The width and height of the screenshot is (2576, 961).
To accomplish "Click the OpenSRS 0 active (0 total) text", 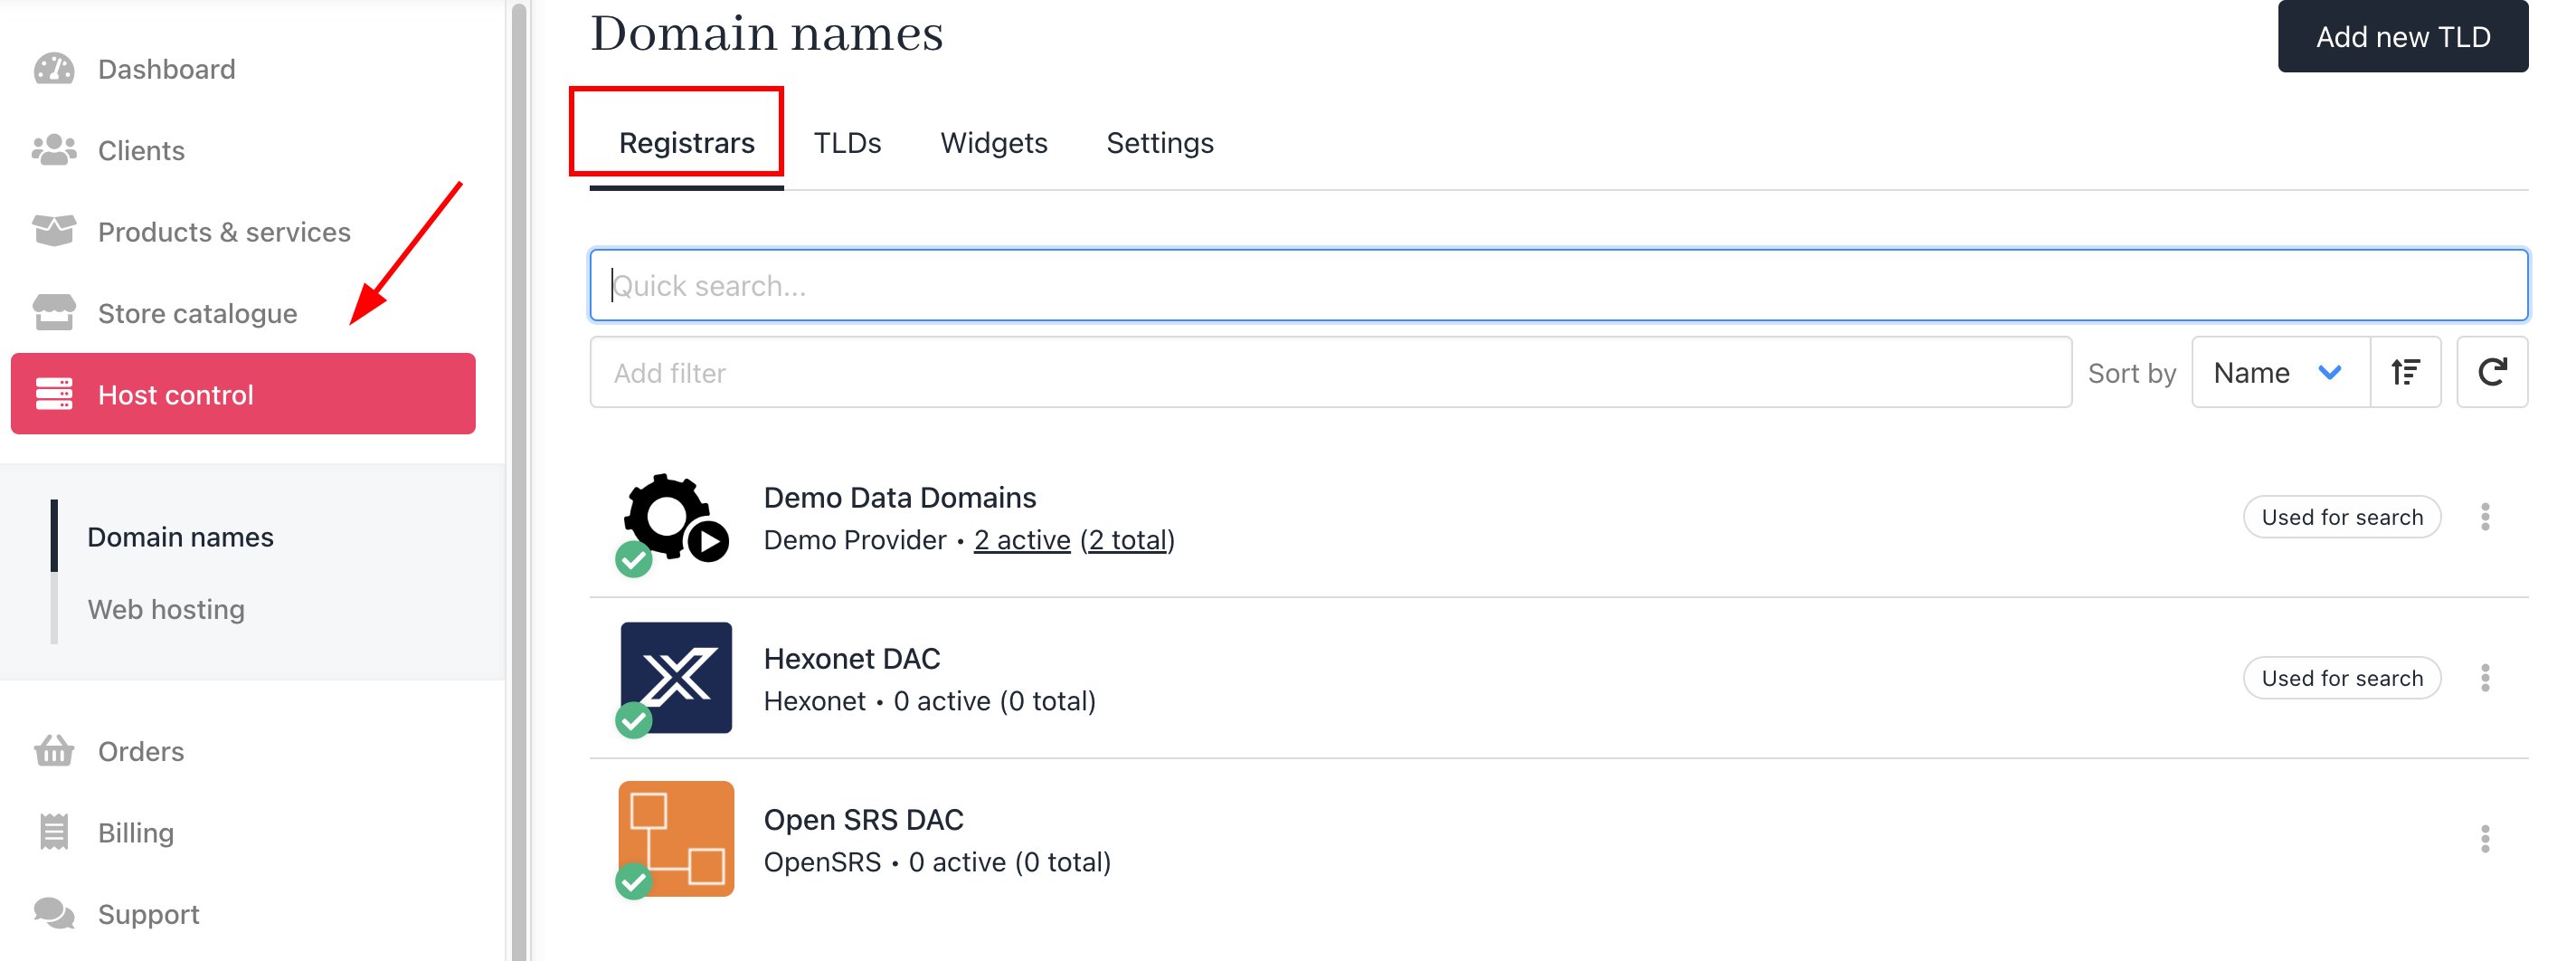I will pos(937,862).
